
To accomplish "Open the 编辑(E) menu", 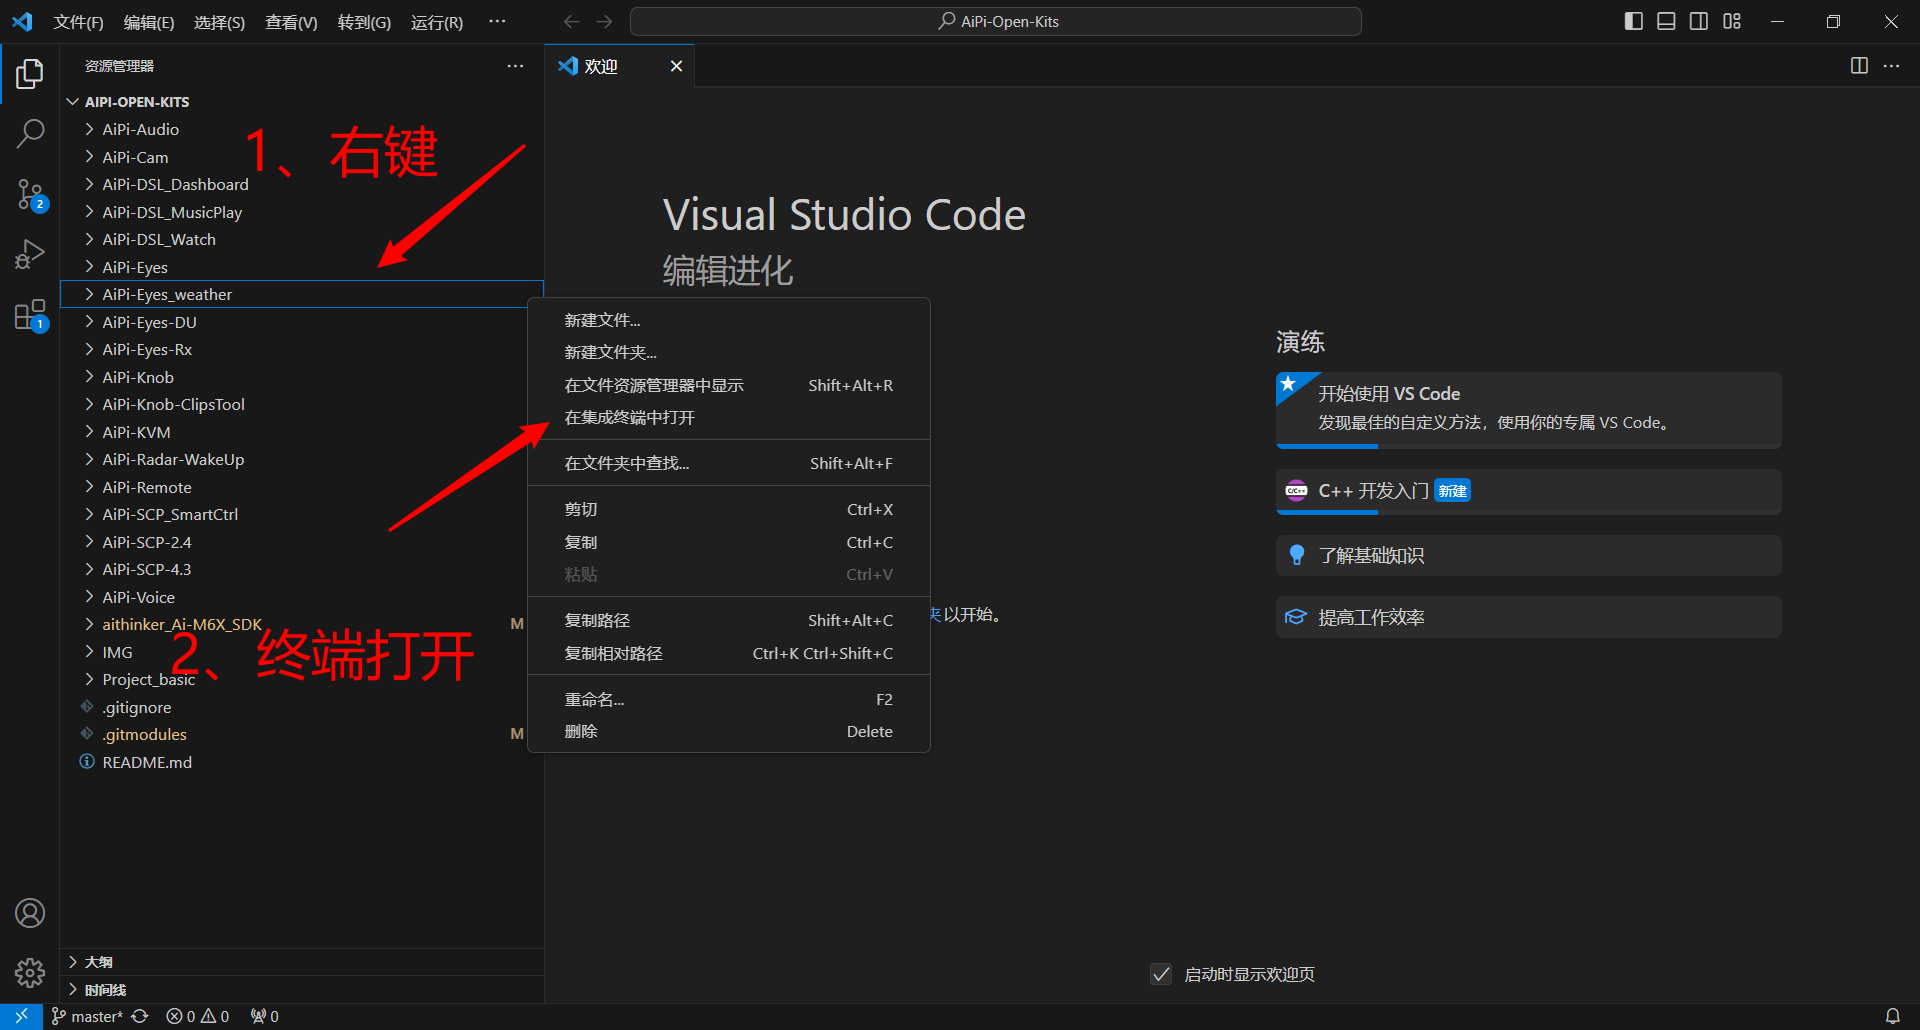I will (149, 22).
